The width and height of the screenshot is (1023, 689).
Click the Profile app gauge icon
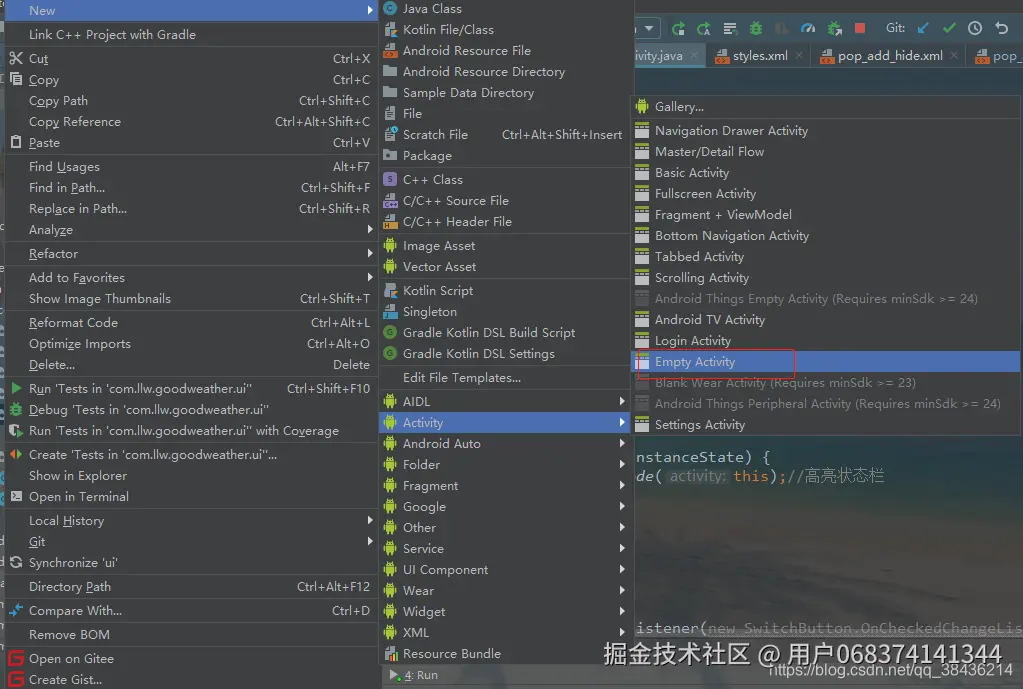tap(808, 29)
